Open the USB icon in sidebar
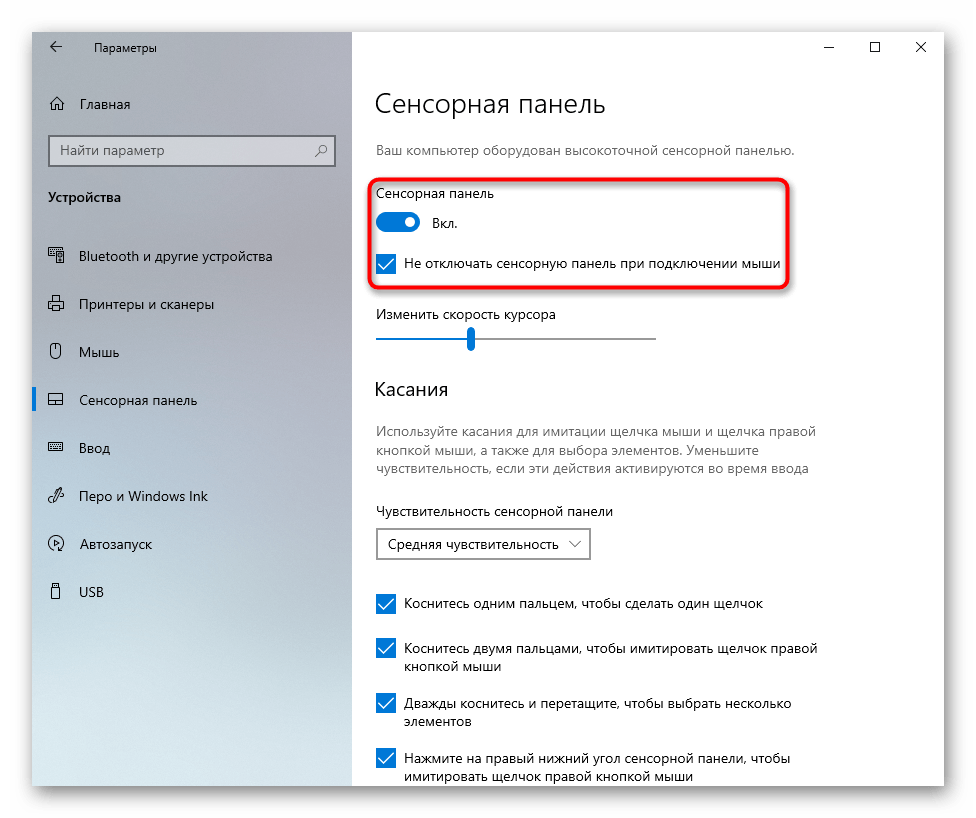The width and height of the screenshot is (976, 818). 55,591
